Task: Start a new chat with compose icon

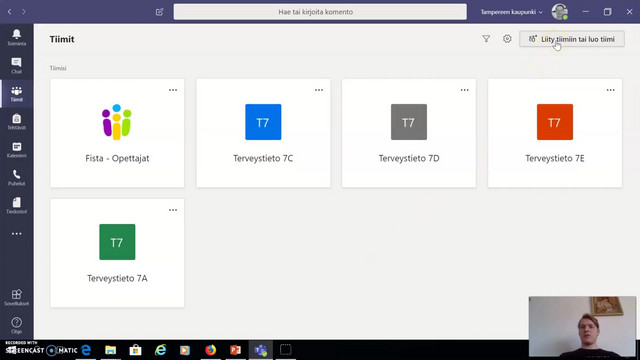Action: pyautogui.click(x=160, y=12)
